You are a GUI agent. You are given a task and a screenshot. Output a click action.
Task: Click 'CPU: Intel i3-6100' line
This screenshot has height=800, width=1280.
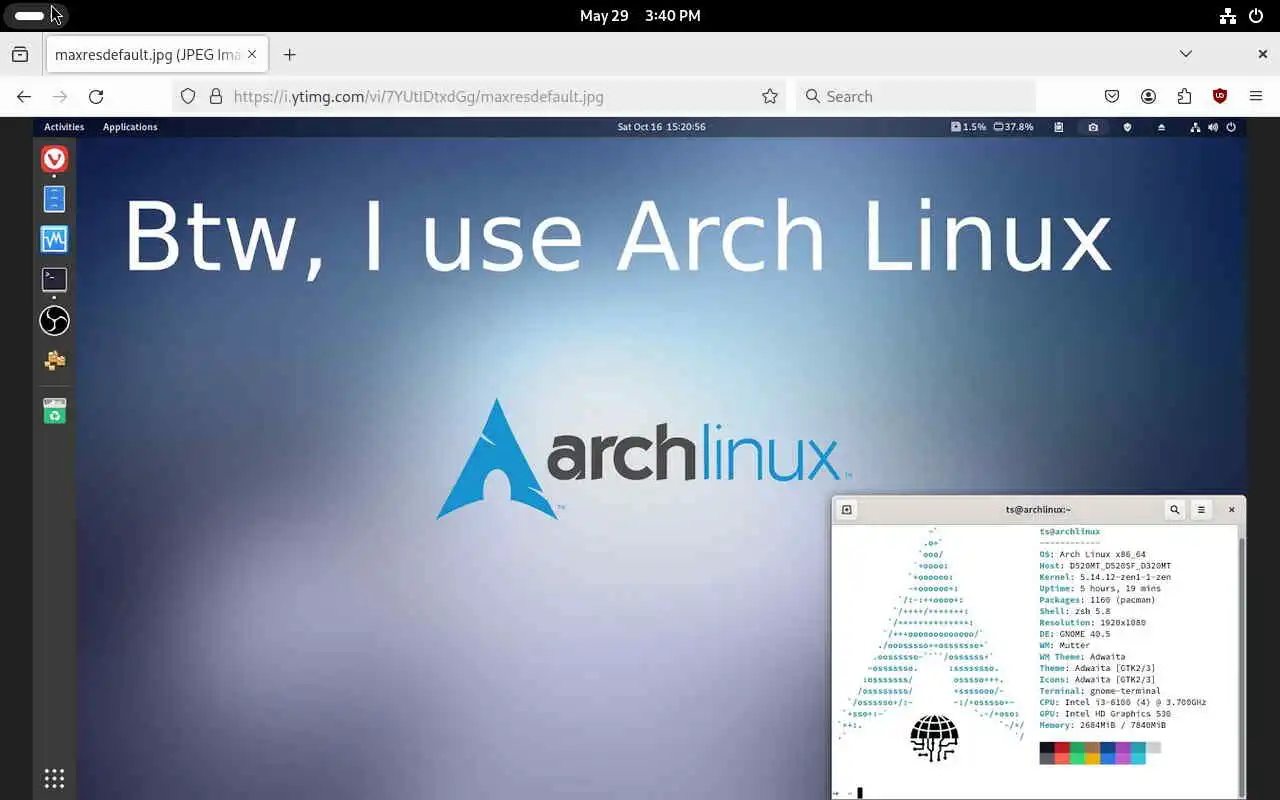point(1122,702)
